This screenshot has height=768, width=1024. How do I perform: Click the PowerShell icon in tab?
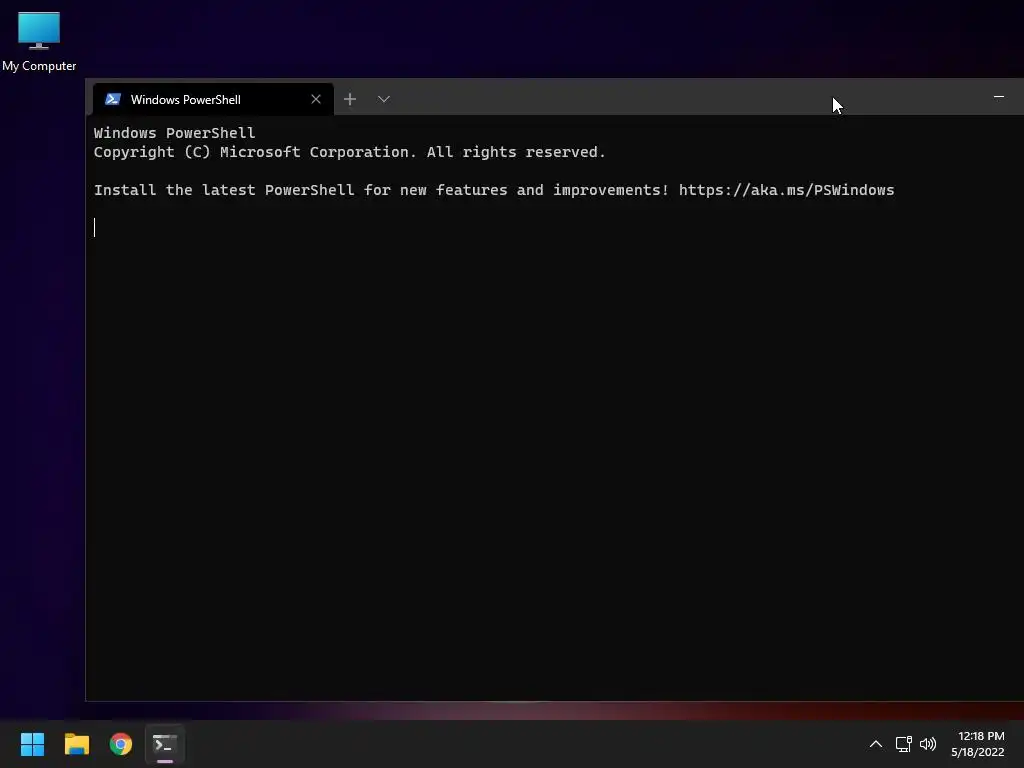112,99
